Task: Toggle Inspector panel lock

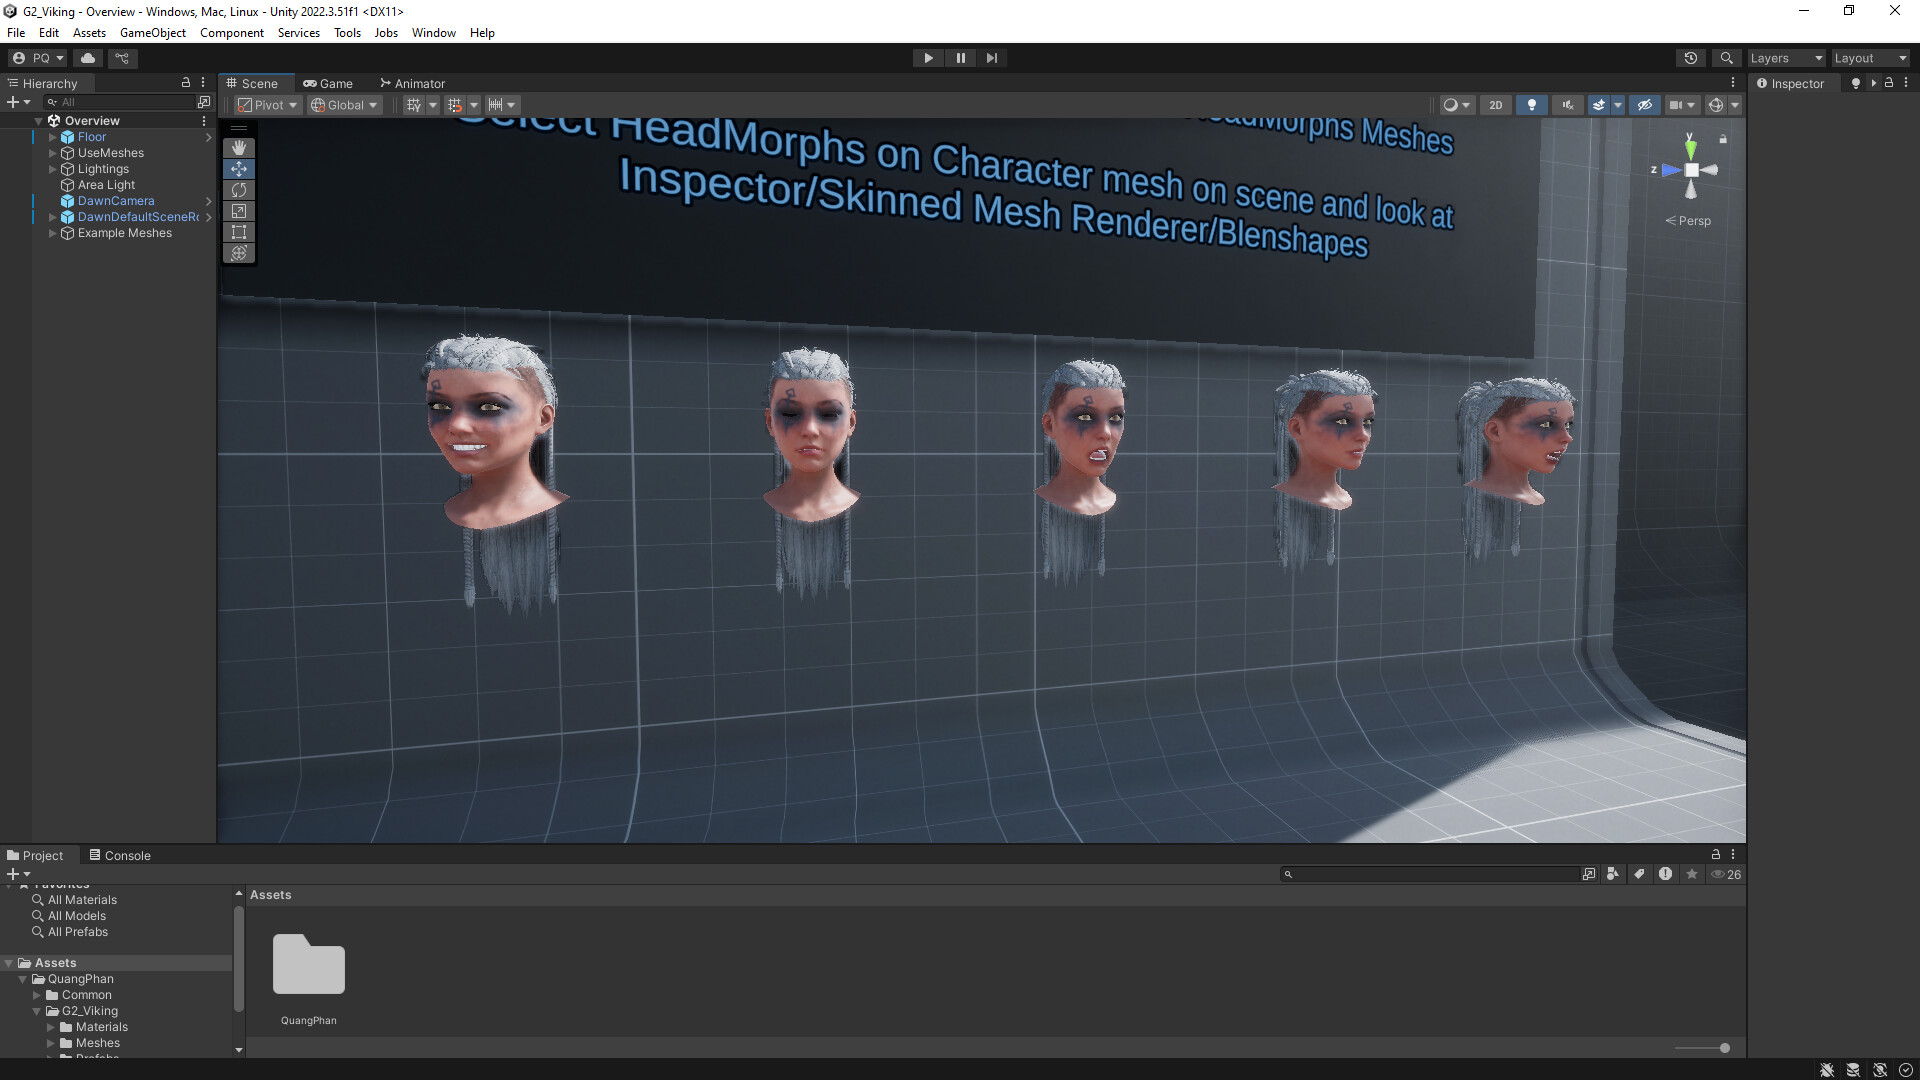Action: click(1889, 83)
